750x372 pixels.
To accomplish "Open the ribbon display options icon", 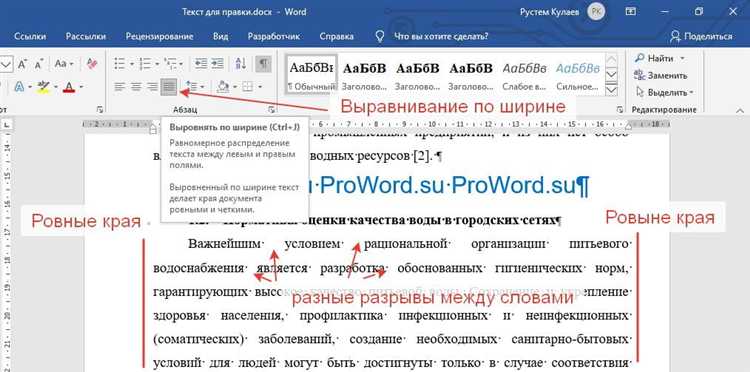I will pyautogui.click(x=631, y=11).
